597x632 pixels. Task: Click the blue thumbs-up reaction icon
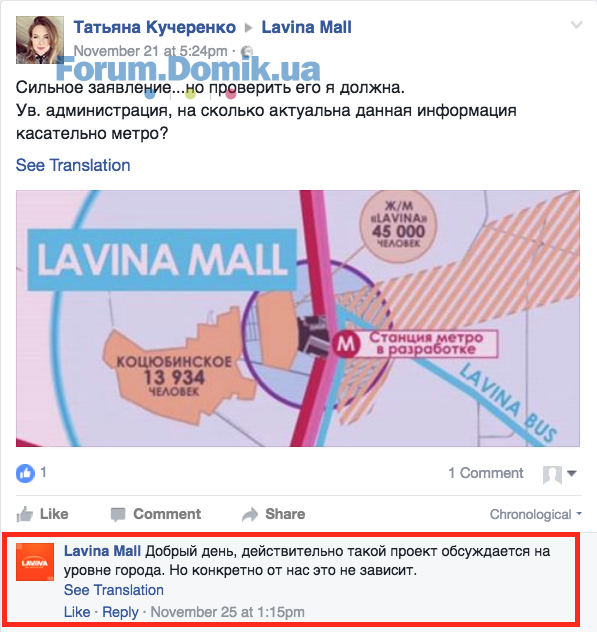pyautogui.click(x=25, y=473)
